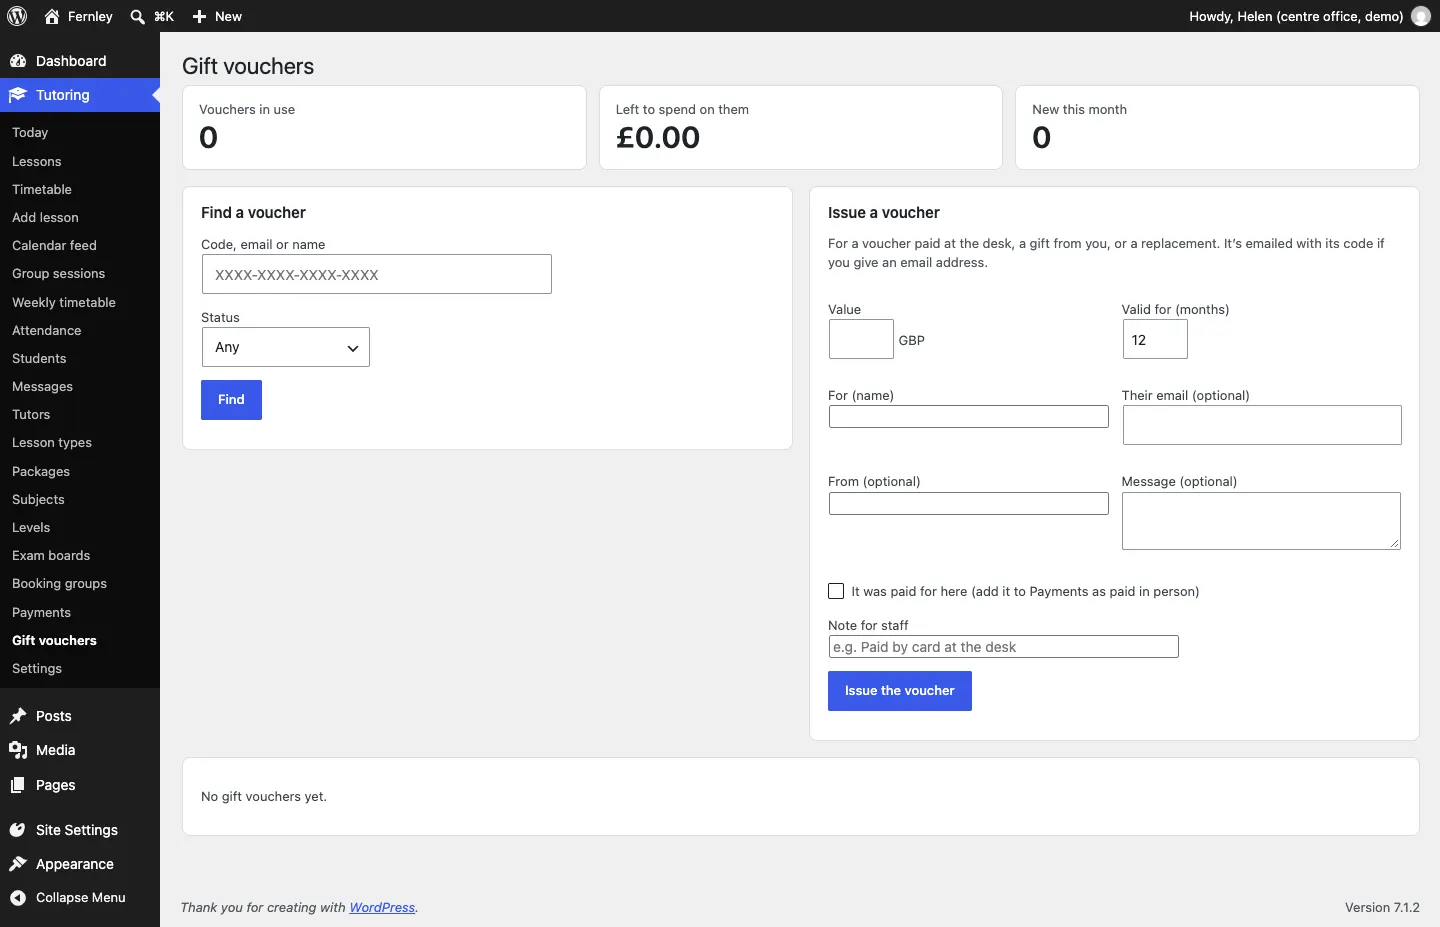
Task: Click the Dashboard gauge icon
Action: 18,61
